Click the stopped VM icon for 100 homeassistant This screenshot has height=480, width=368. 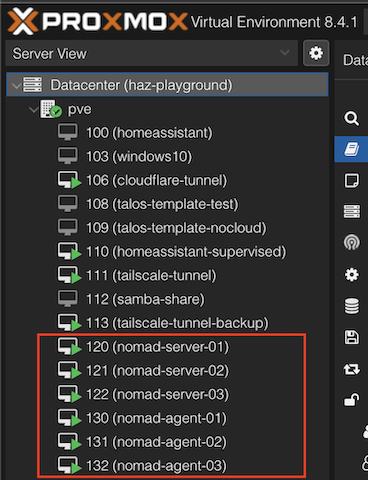click(x=68, y=132)
